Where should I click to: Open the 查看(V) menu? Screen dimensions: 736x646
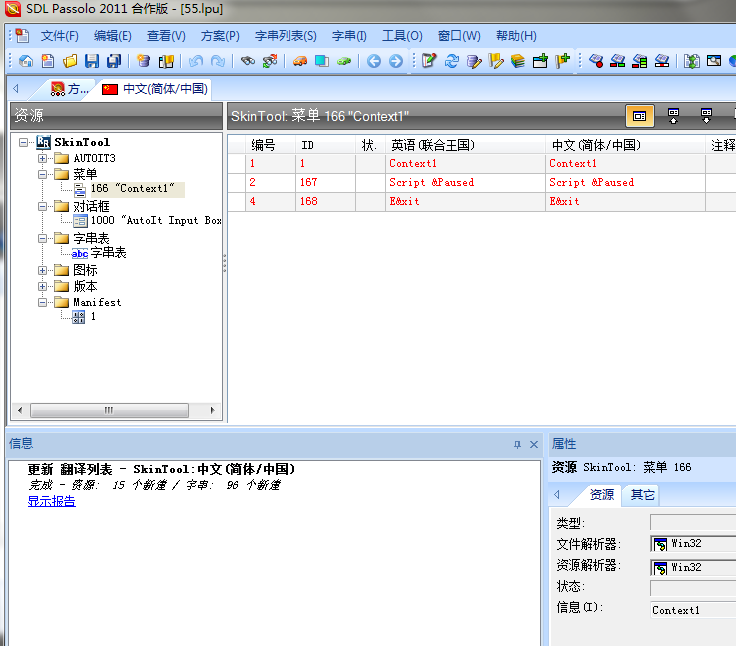pyautogui.click(x=166, y=36)
